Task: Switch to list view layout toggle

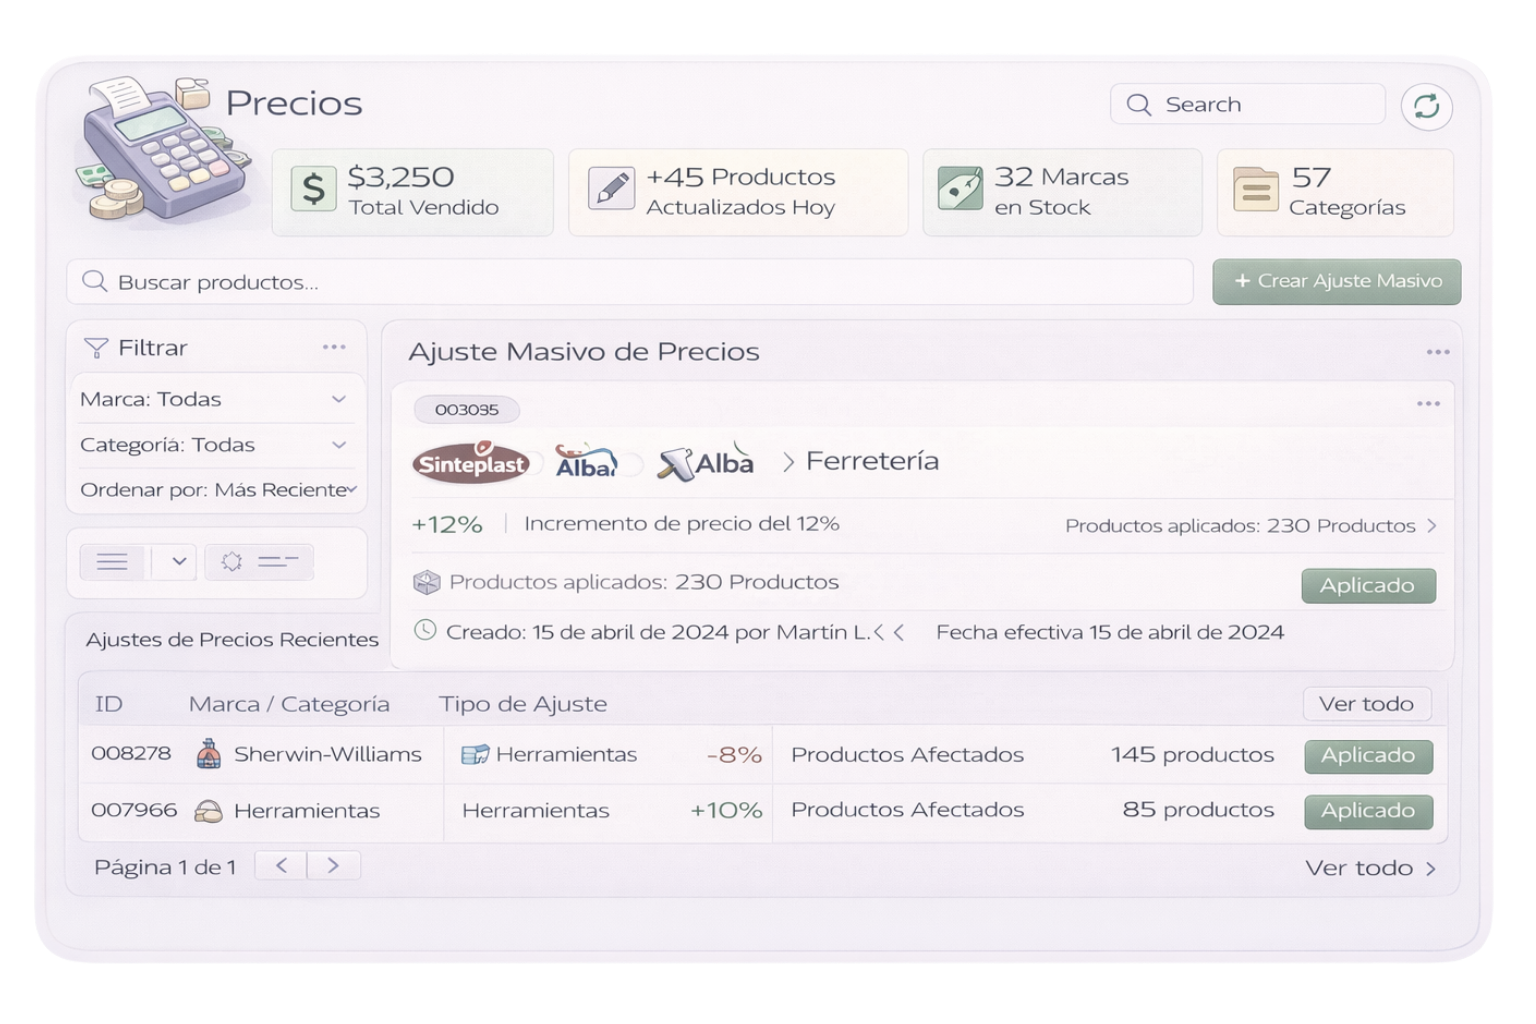Action: [113, 562]
